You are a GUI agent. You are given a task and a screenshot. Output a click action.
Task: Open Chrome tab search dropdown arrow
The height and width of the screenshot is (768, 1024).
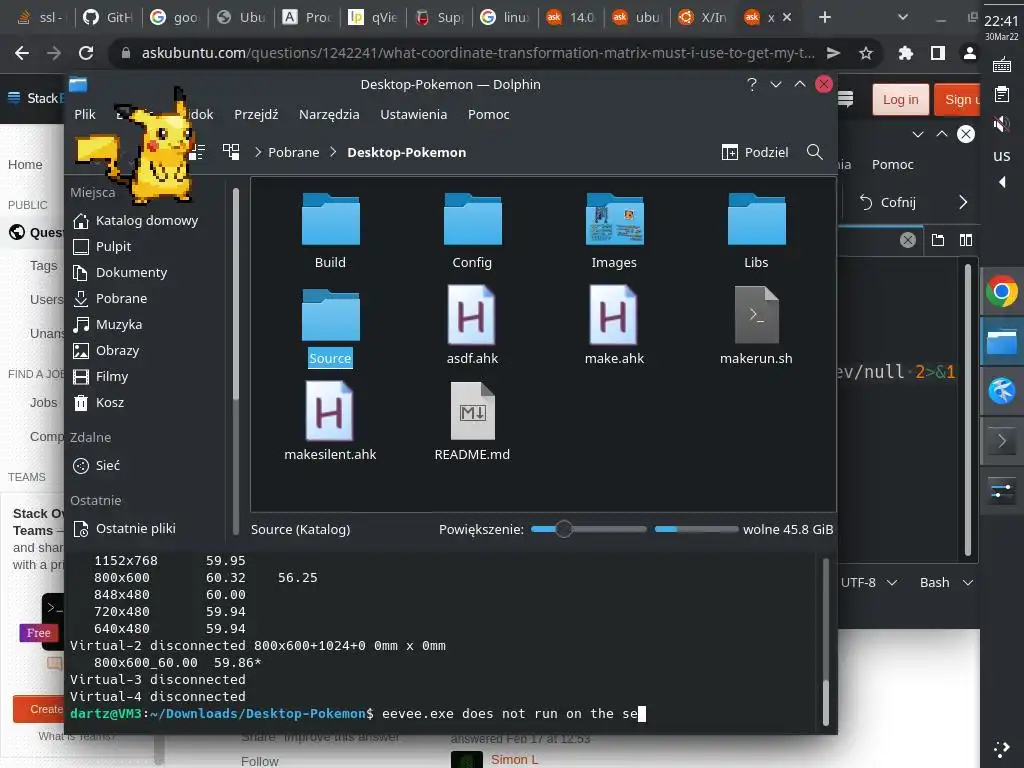[903, 17]
